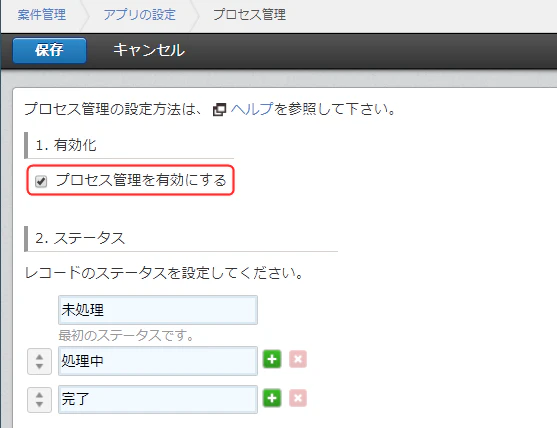Click the reorder handle for 完了
557x428 pixels.
tap(39, 400)
